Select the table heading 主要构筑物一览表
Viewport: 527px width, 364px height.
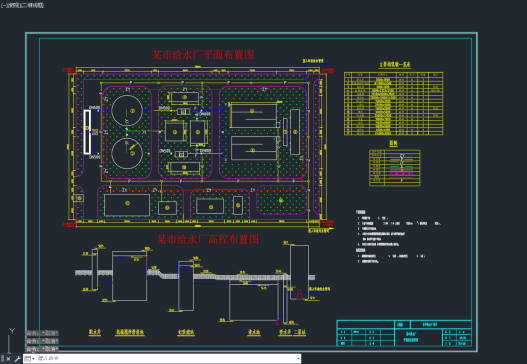point(395,64)
